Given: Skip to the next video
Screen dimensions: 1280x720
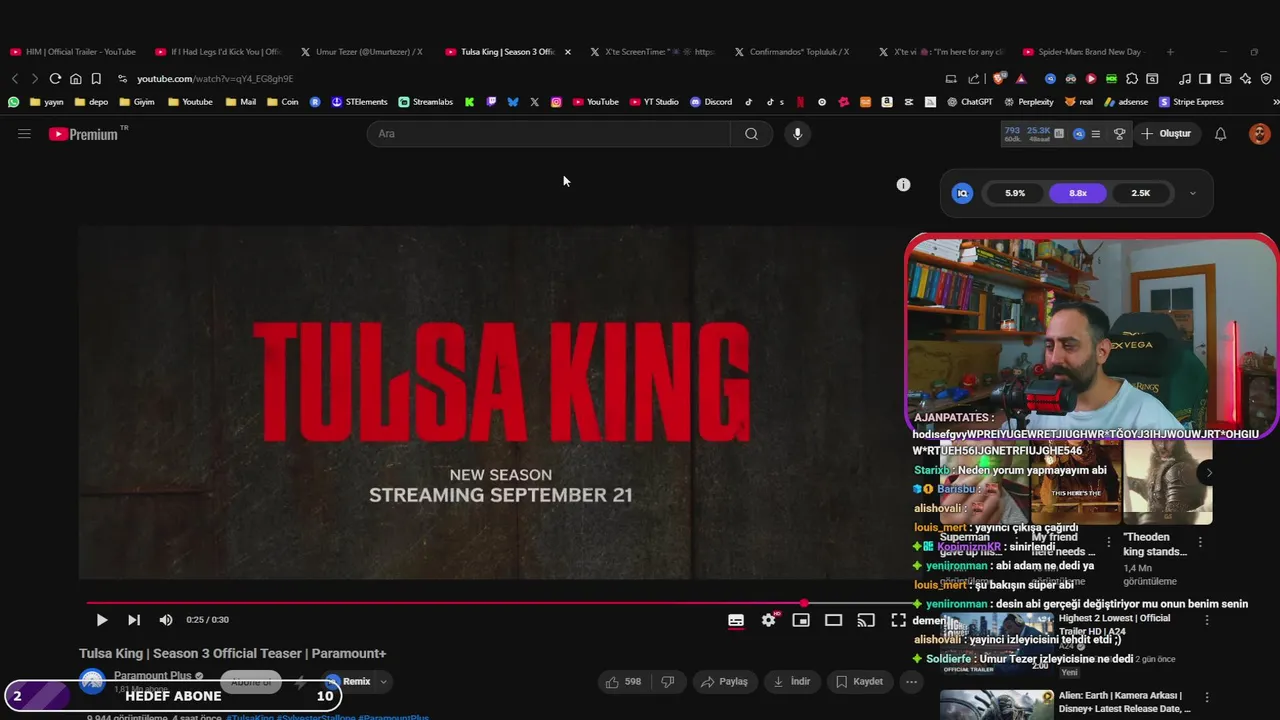Looking at the screenshot, I should (133, 620).
